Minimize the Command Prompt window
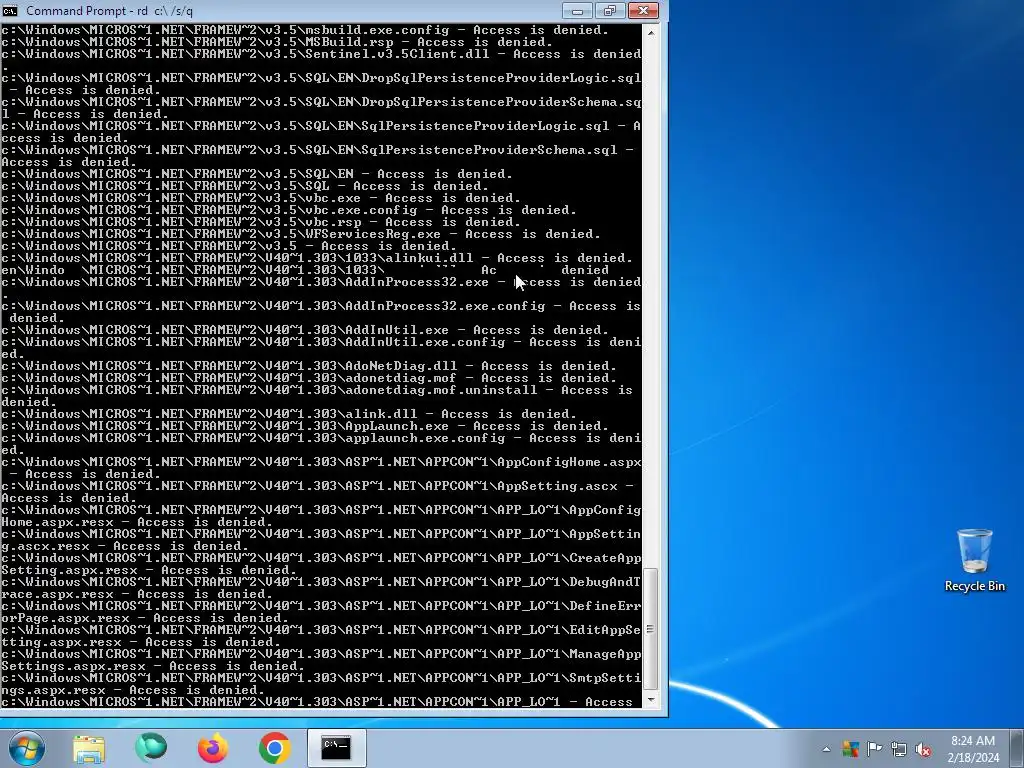This screenshot has height=768, width=1024. click(x=577, y=10)
